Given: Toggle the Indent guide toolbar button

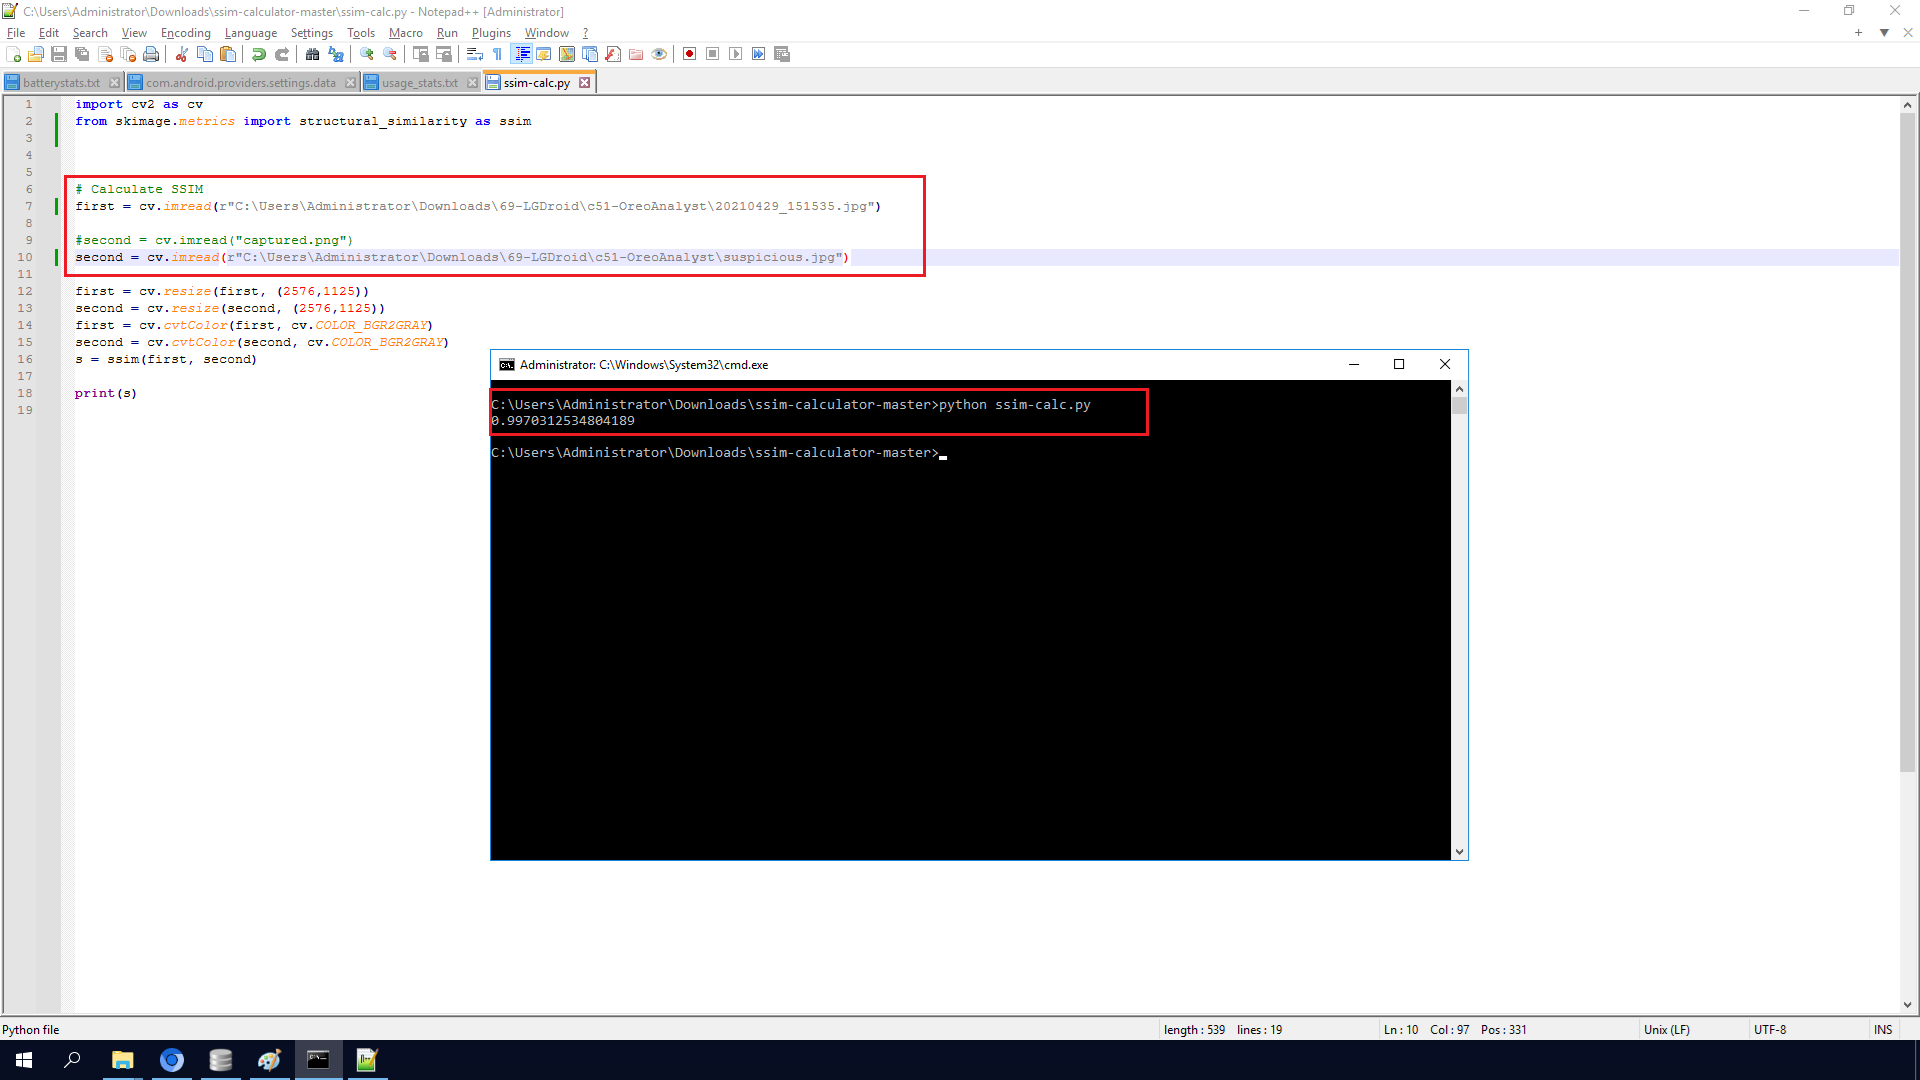Looking at the screenshot, I should point(521,54).
